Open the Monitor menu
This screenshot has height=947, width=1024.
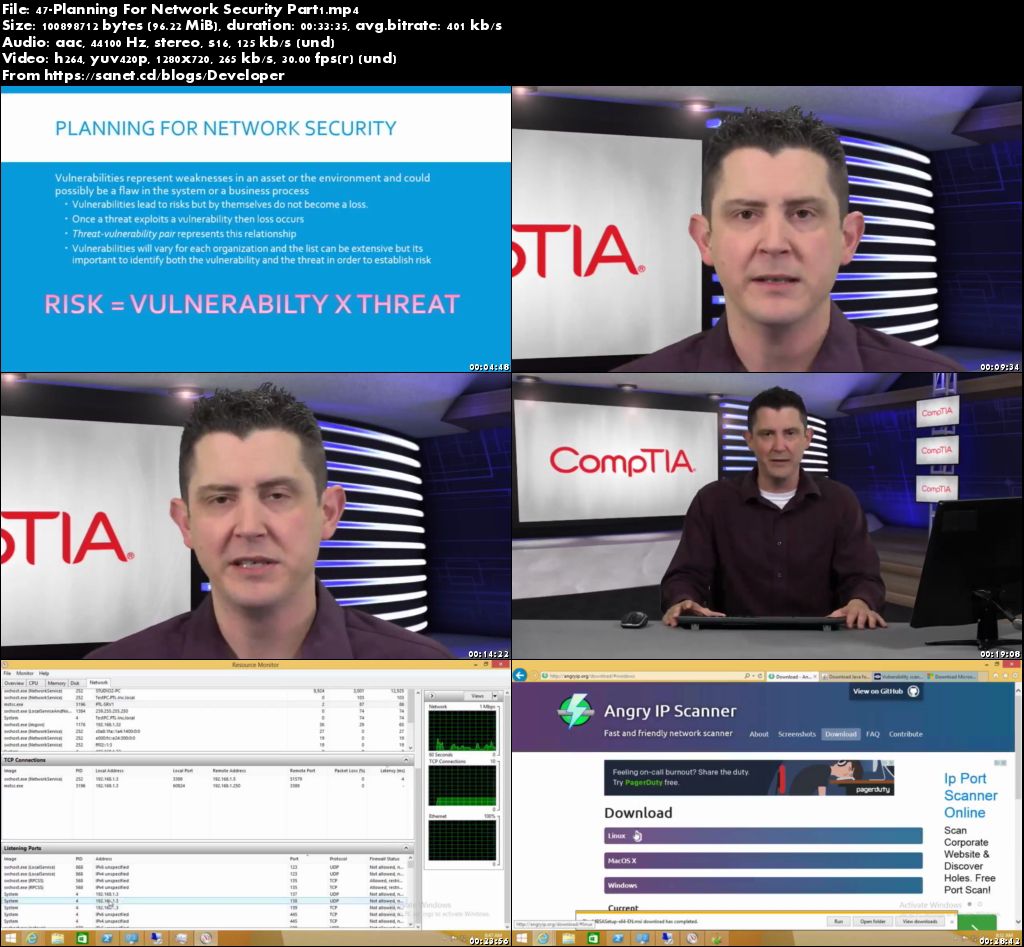tap(25, 673)
